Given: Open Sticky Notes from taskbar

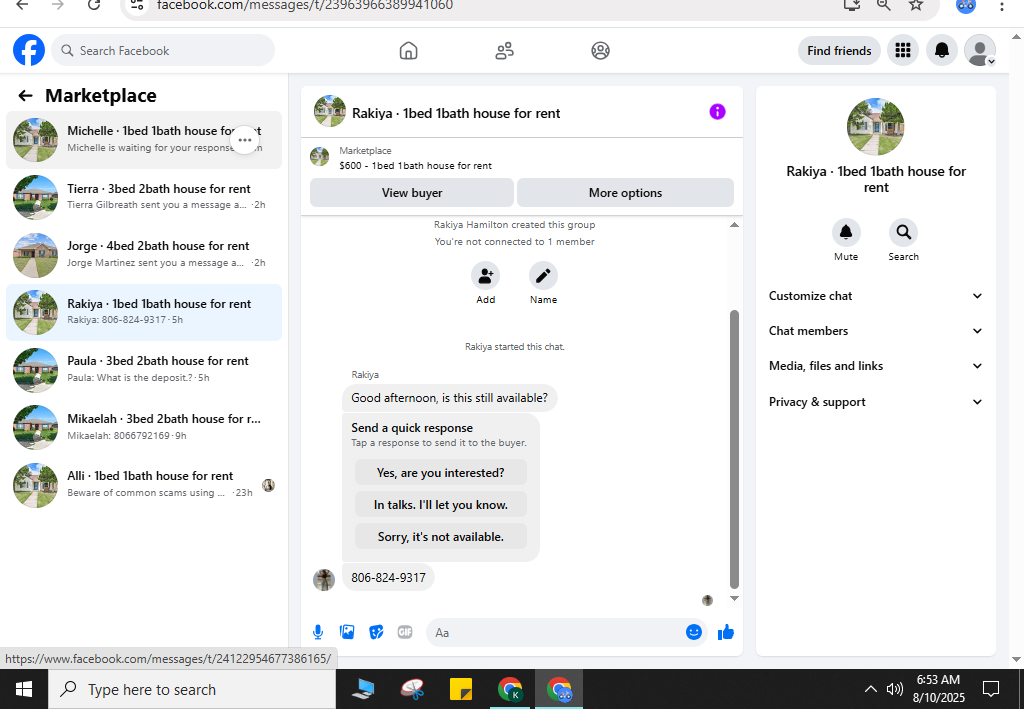Looking at the screenshot, I should pos(461,689).
